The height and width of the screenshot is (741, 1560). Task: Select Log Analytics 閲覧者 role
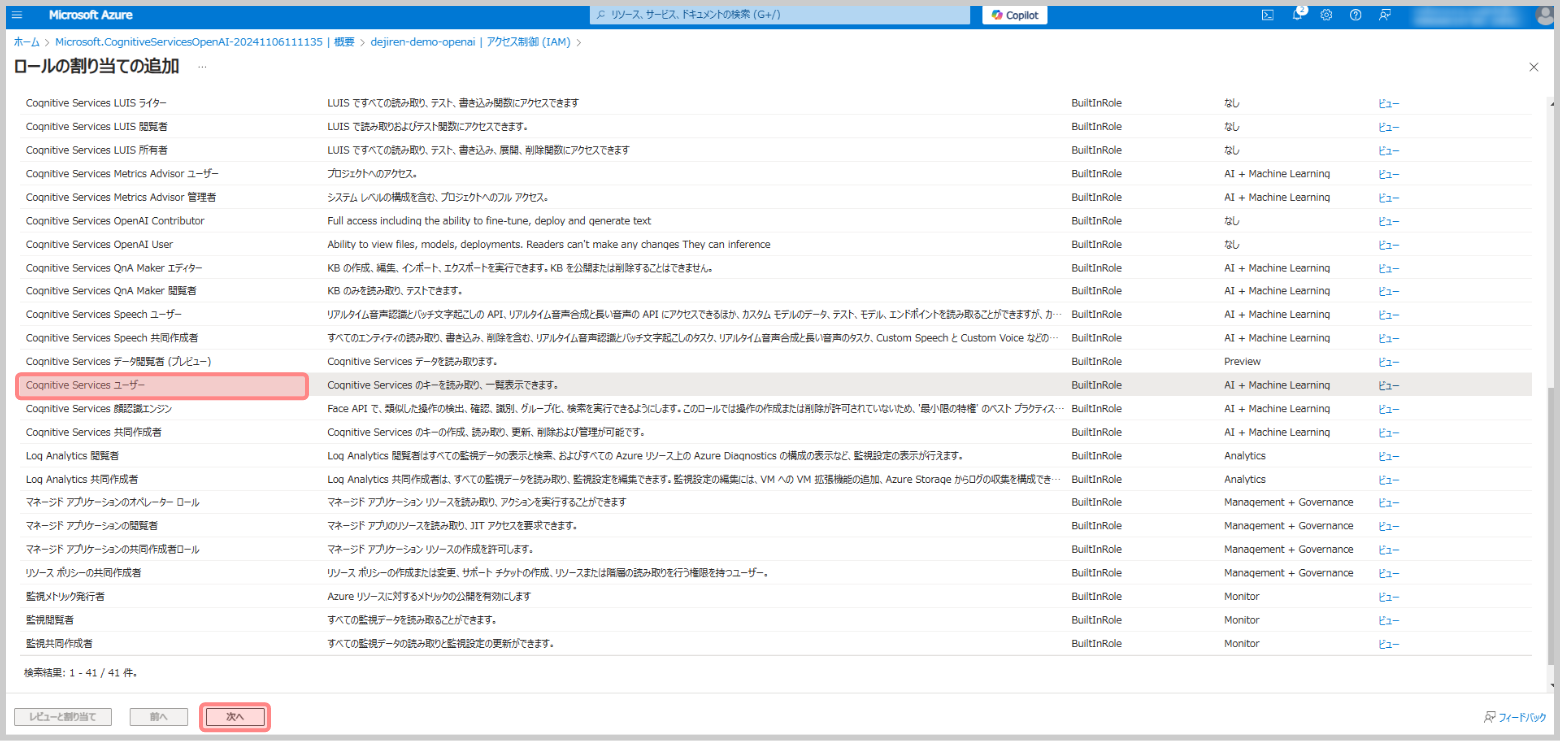pos(72,456)
